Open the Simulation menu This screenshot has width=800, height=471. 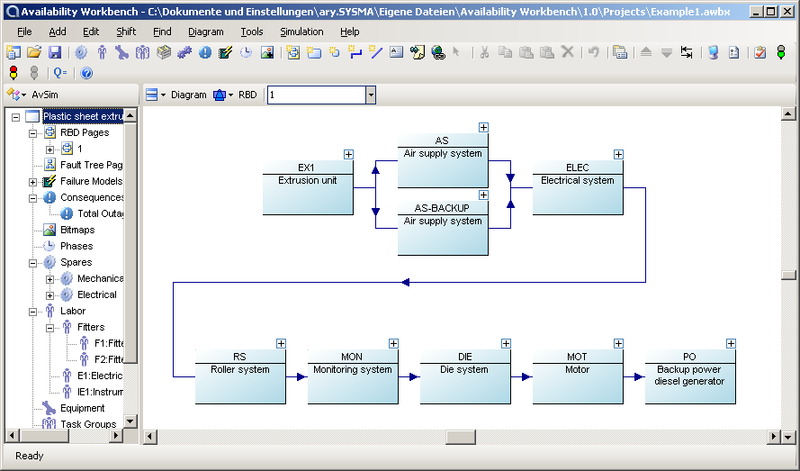click(302, 32)
